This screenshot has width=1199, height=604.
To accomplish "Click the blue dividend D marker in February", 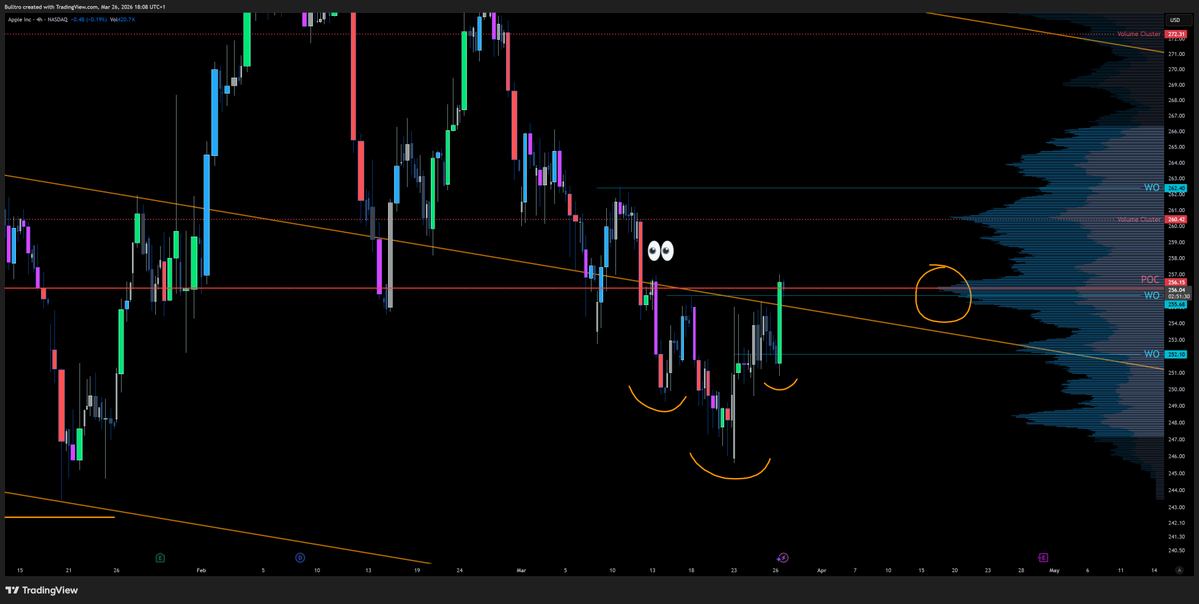I will pyautogui.click(x=301, y=558).
